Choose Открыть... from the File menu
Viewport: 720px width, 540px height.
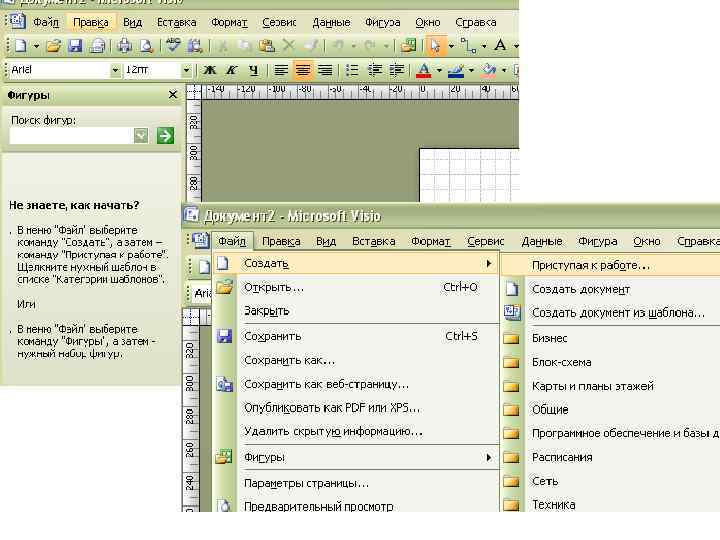[x=356, y=287]
